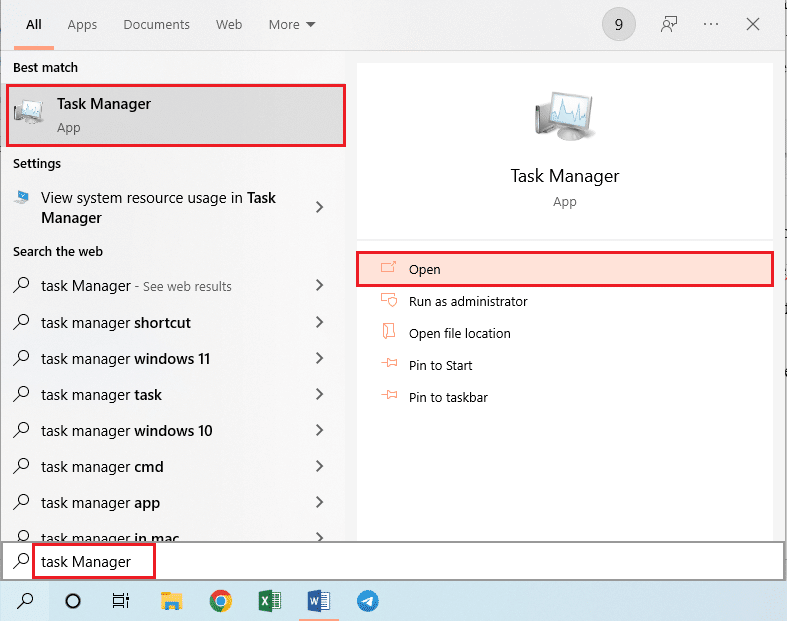This screenshot has width=787, height=621.
Task: Expand the 'task manager cmd' suggestion arrow
Action: (x=319, y=466)
